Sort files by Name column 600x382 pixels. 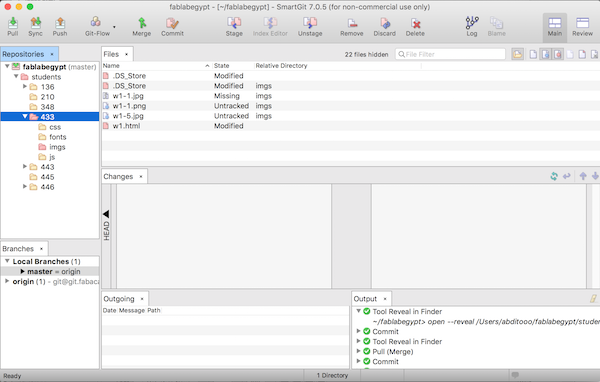(x=157, y=65)
